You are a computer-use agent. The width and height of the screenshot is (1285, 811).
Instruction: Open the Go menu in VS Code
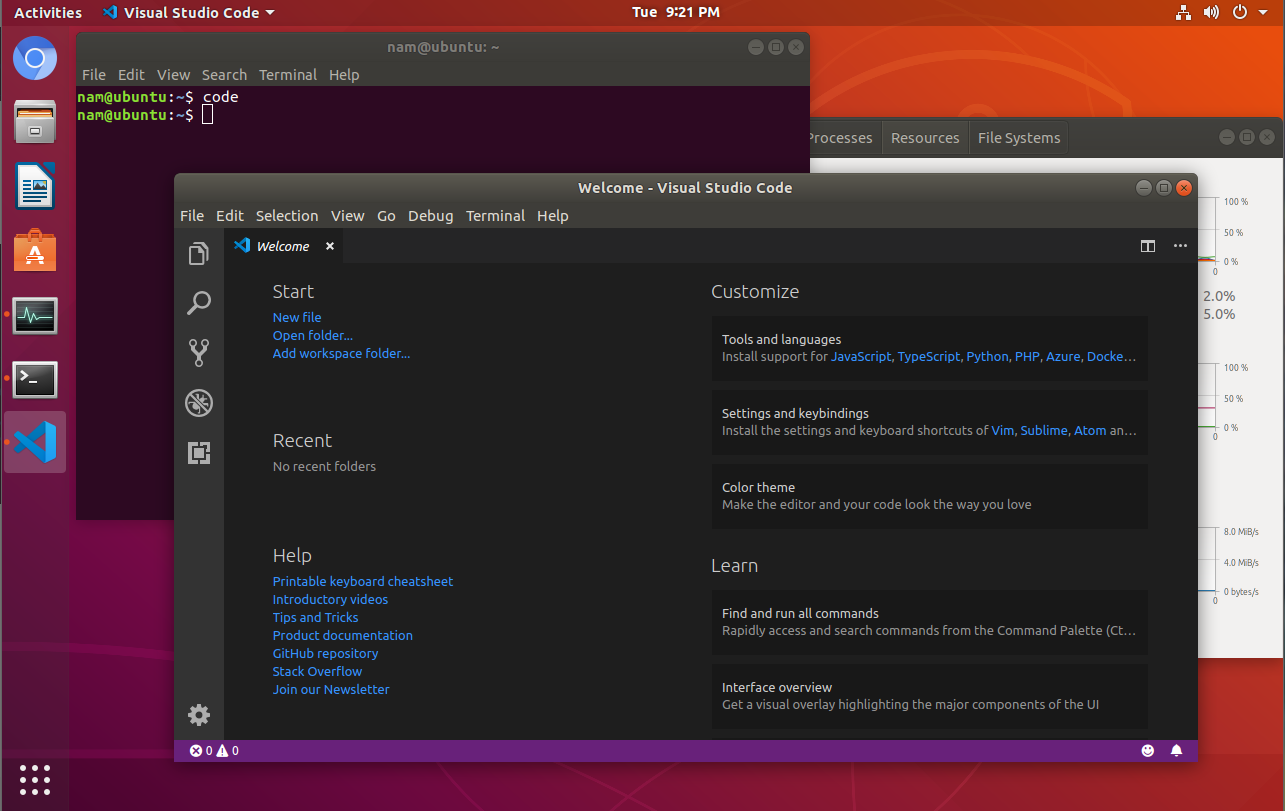[x=387, y=216]
